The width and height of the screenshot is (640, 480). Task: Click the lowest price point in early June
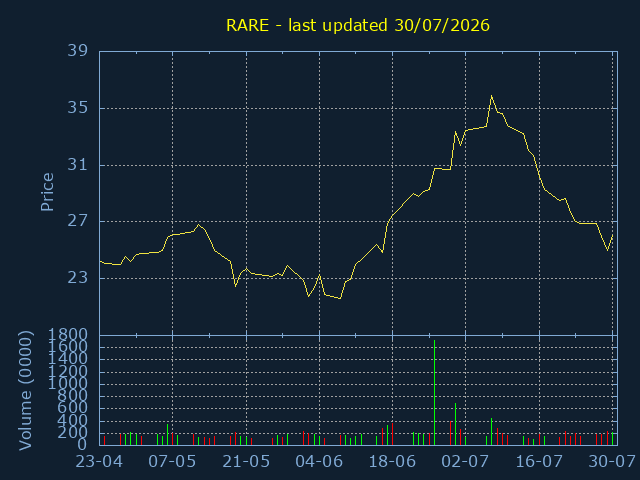pyautogui.click(x=340, y=298)
